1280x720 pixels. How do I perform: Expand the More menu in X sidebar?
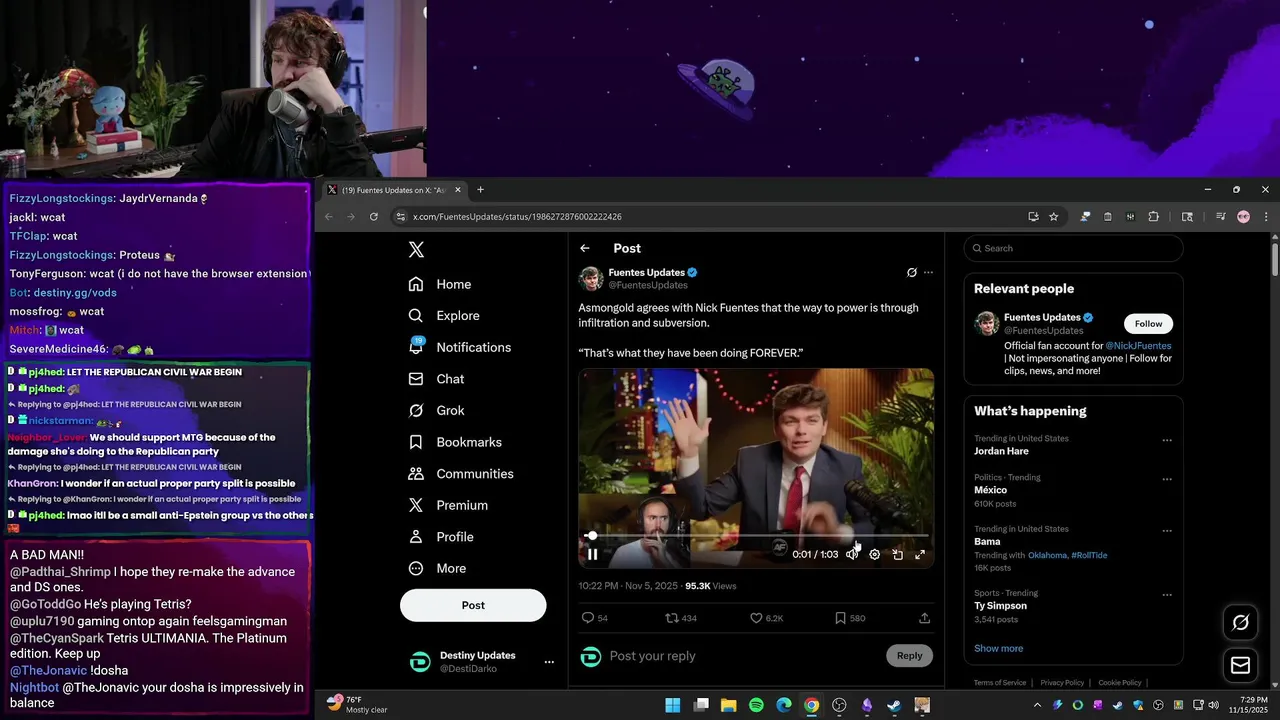[437, 569]
